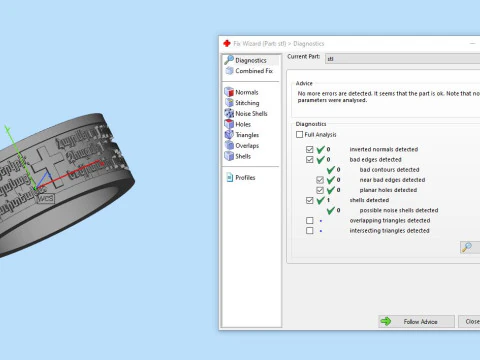Select the Holes cube icon

pos(229,124)
